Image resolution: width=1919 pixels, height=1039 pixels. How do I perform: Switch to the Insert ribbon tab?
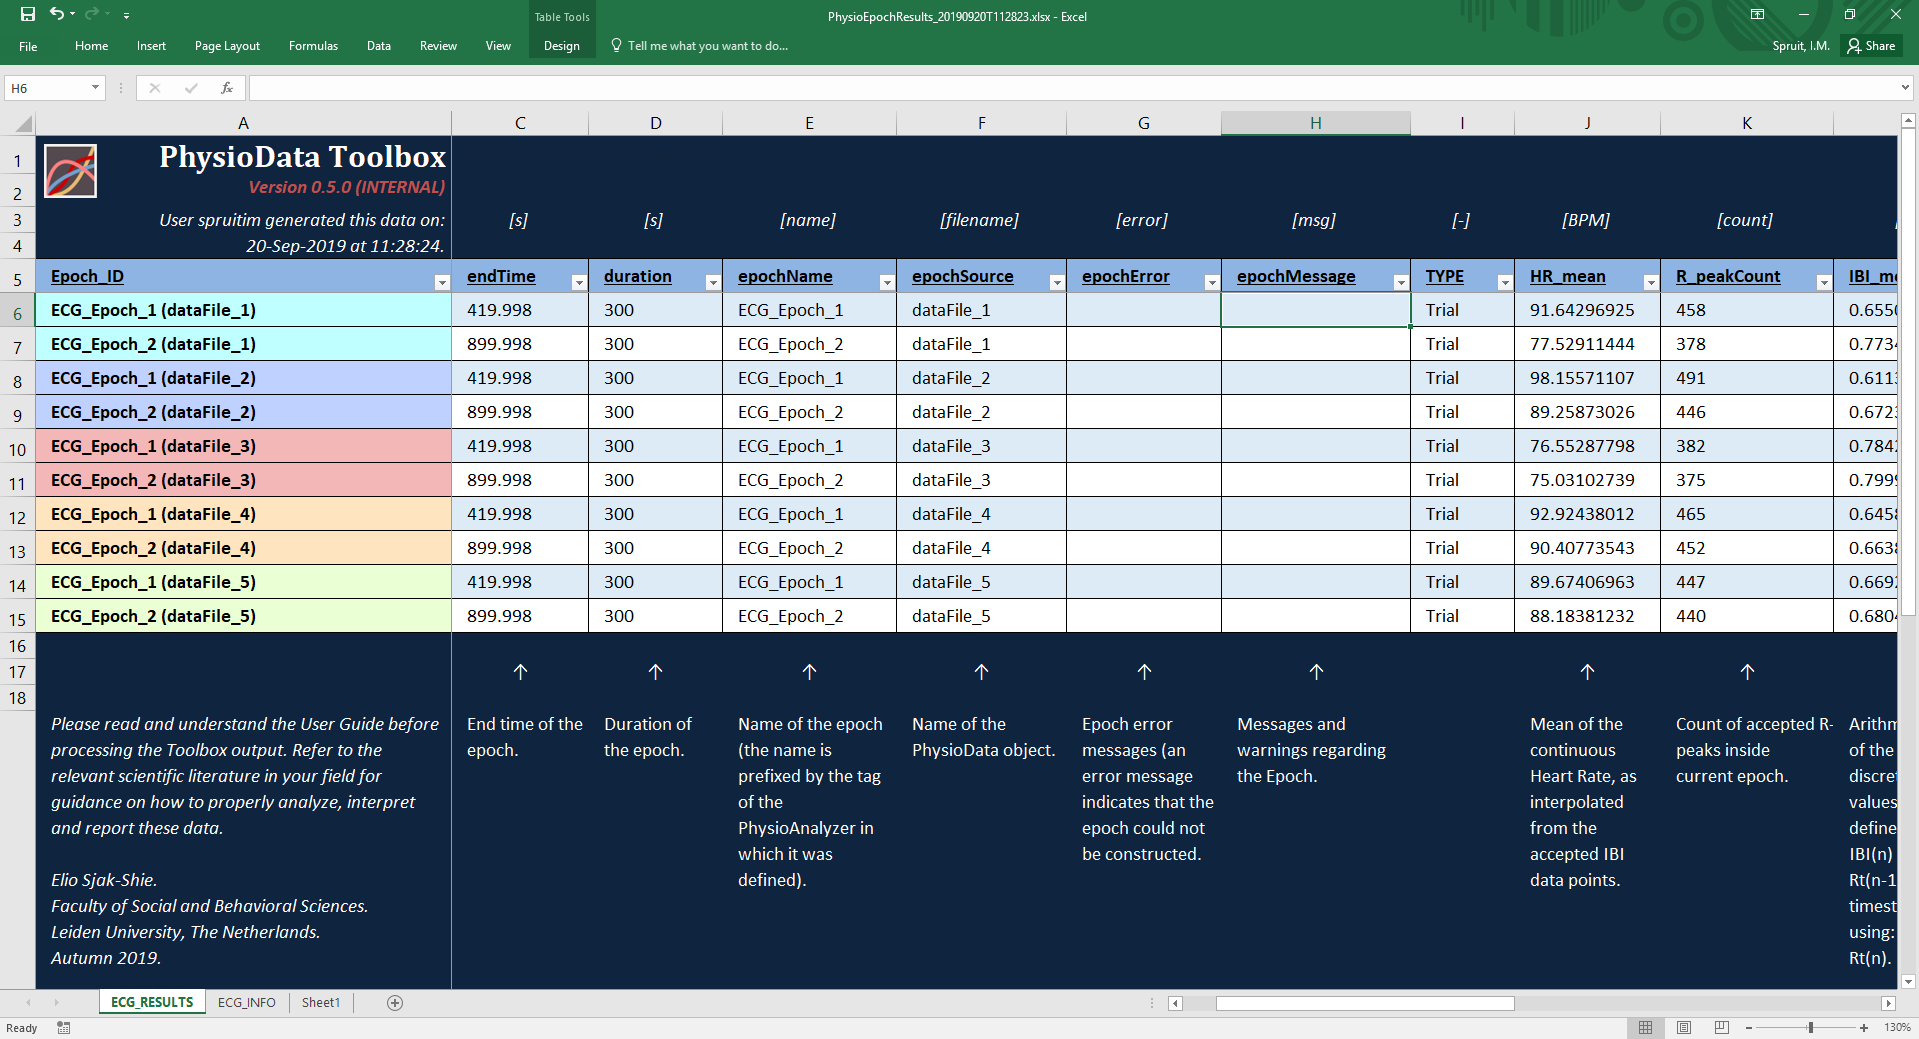pos(151,46)
